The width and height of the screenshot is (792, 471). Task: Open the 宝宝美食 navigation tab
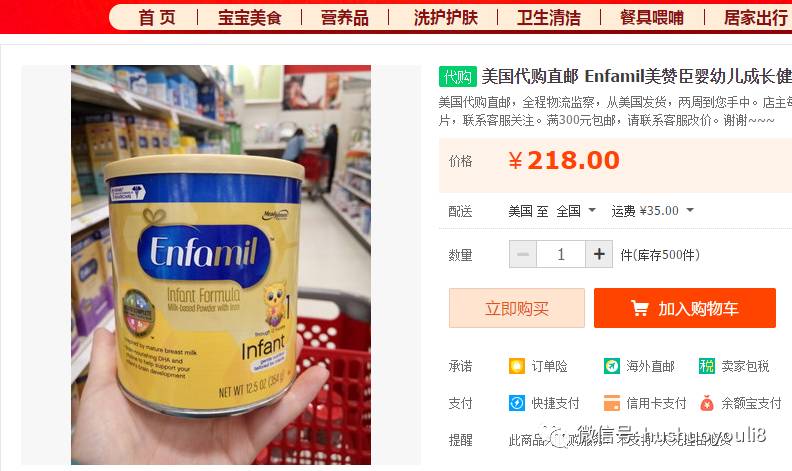click(250, 18)
